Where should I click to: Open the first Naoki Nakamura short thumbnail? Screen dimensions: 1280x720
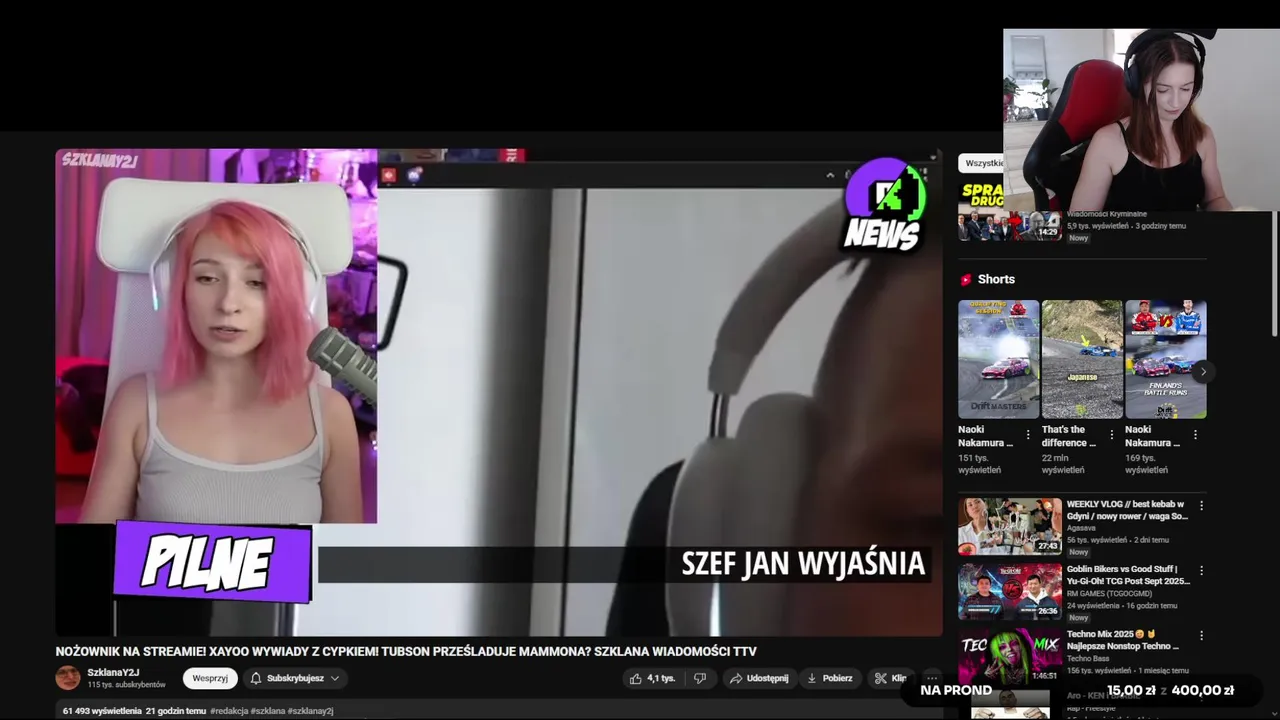tap(999, 359)
